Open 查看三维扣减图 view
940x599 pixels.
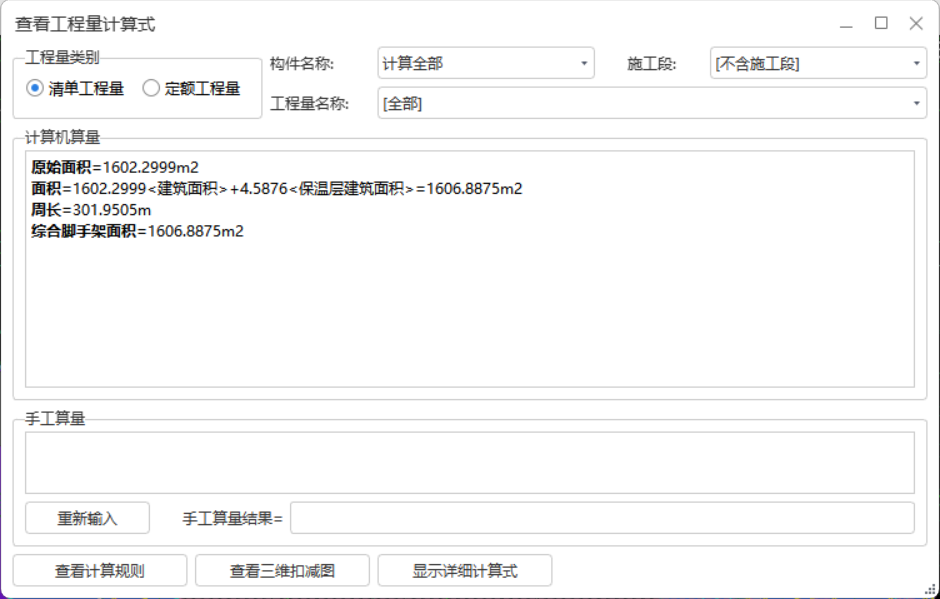coord(282,570)
